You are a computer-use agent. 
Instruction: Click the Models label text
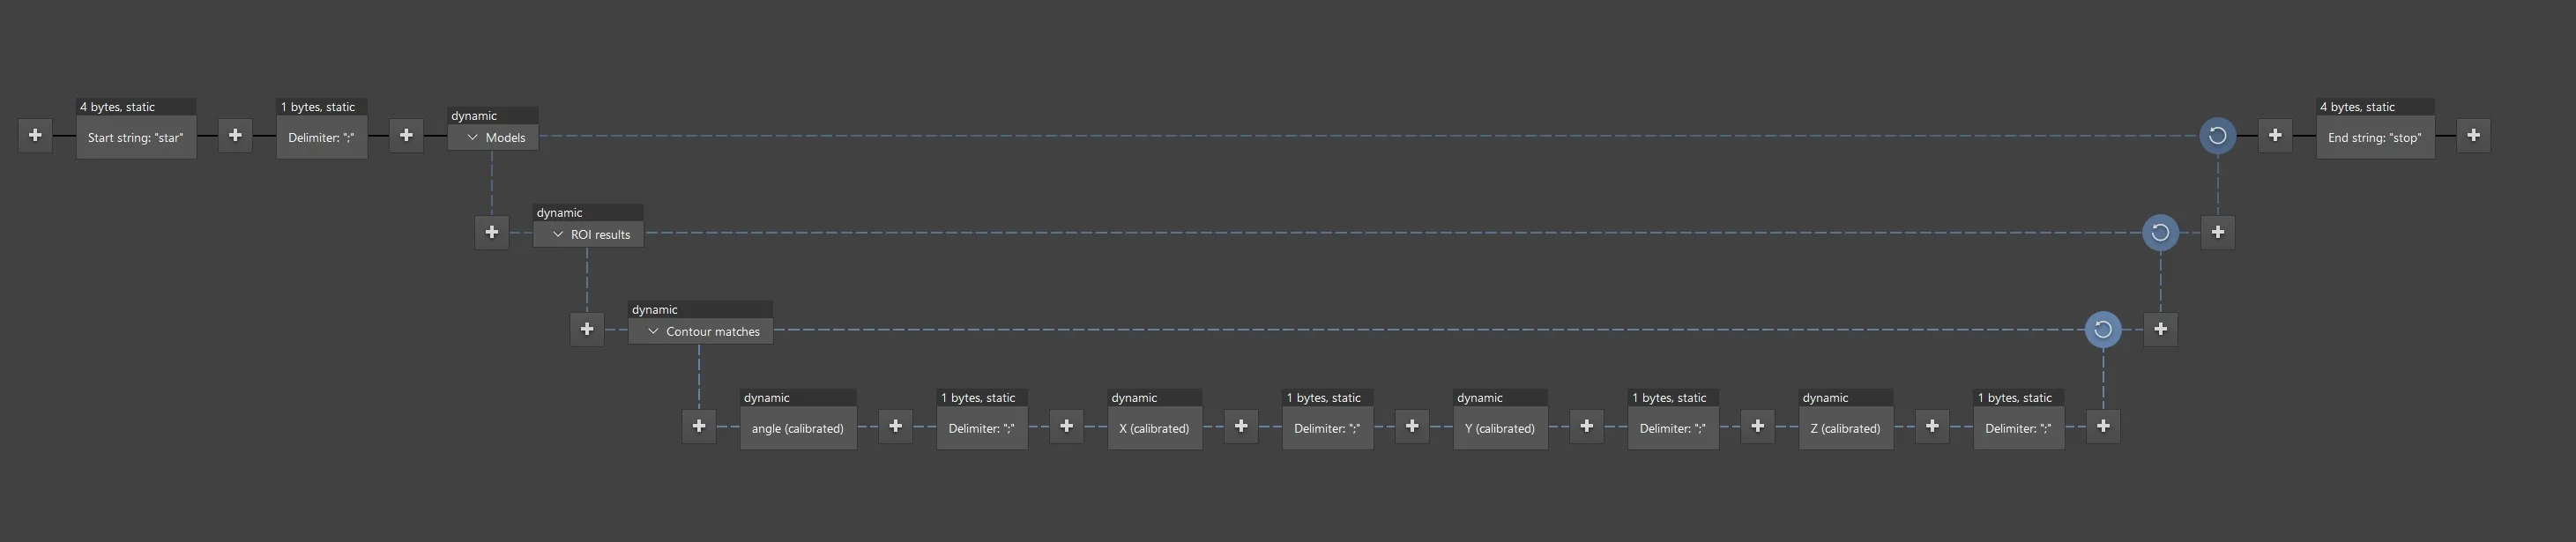(x=505, y=138)
